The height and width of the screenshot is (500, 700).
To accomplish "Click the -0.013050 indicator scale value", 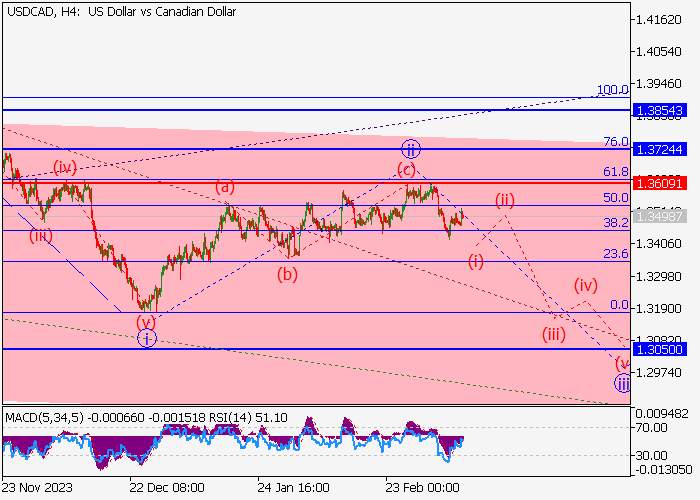I will click(664, 470).
